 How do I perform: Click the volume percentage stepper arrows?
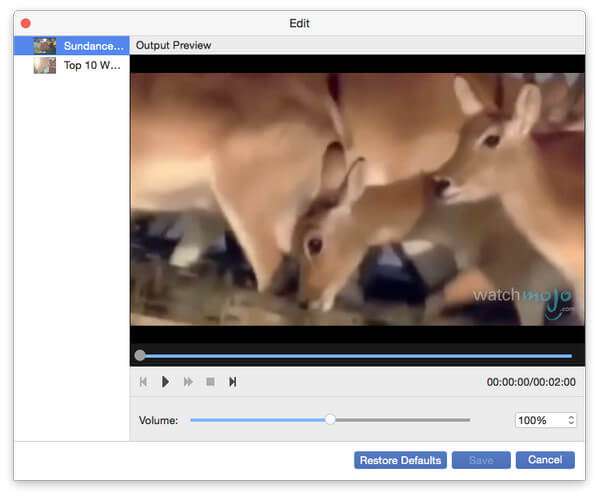(x=571, y=420)
